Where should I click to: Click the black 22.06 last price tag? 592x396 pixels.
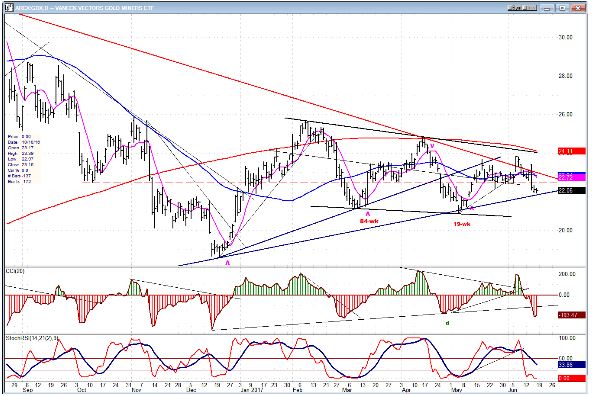click(572, 191)
